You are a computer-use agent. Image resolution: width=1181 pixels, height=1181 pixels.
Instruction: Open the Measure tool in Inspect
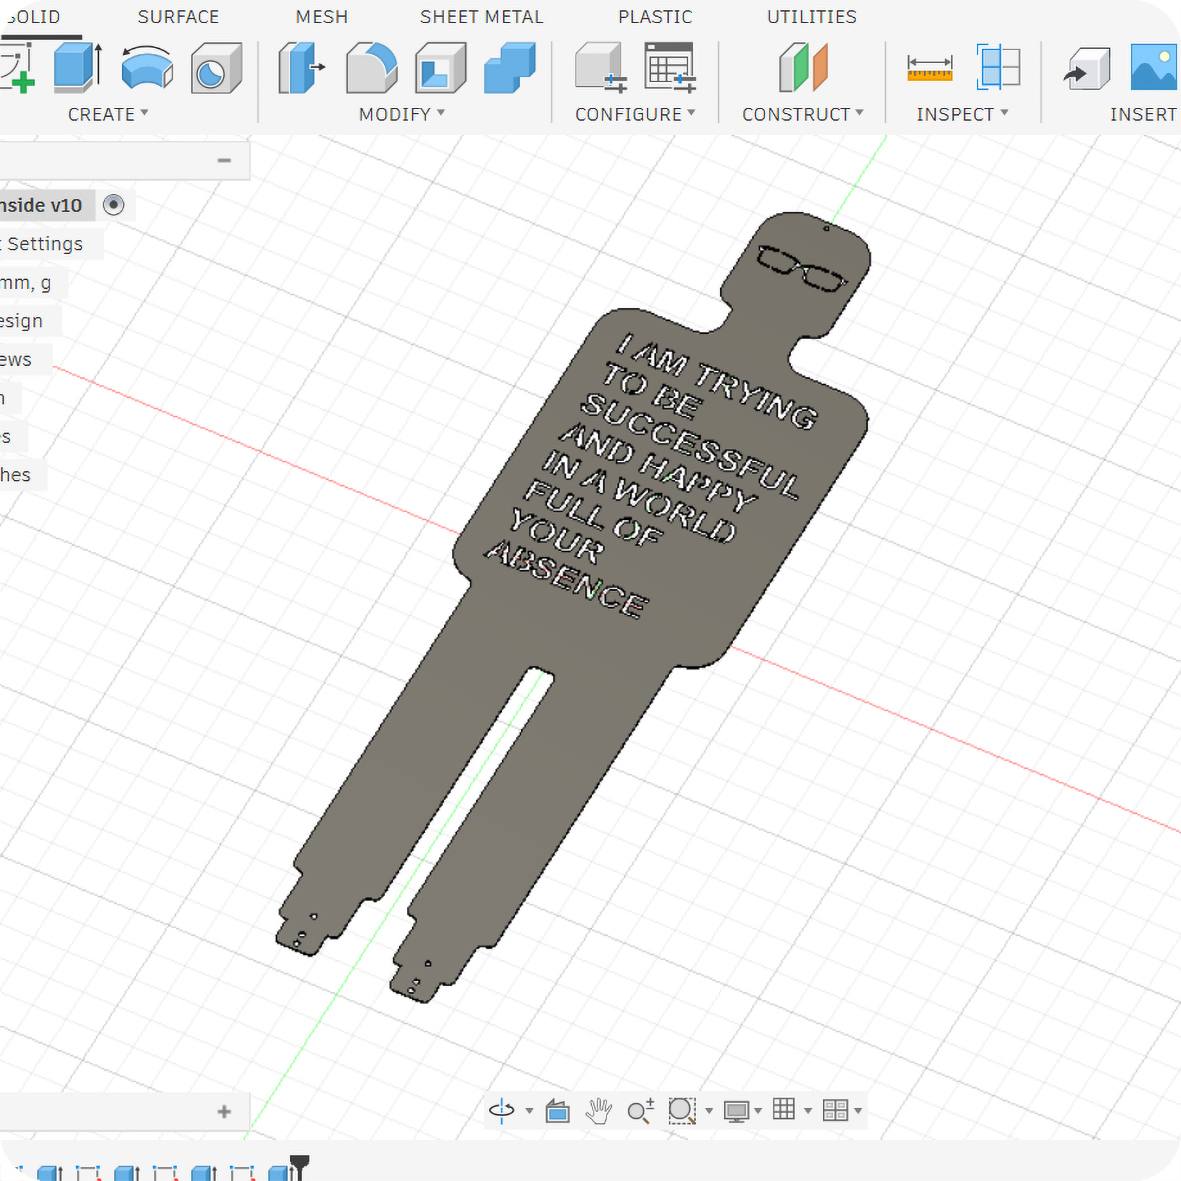[x=929, y=68]
